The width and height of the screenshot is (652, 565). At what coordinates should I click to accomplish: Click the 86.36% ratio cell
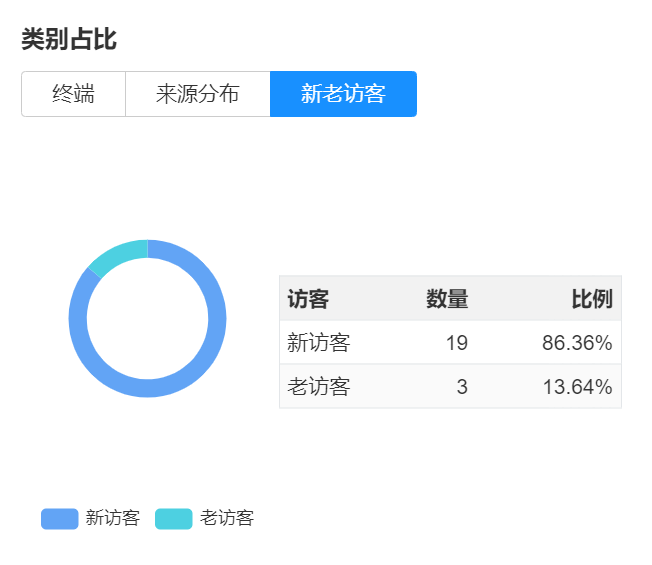577,343
